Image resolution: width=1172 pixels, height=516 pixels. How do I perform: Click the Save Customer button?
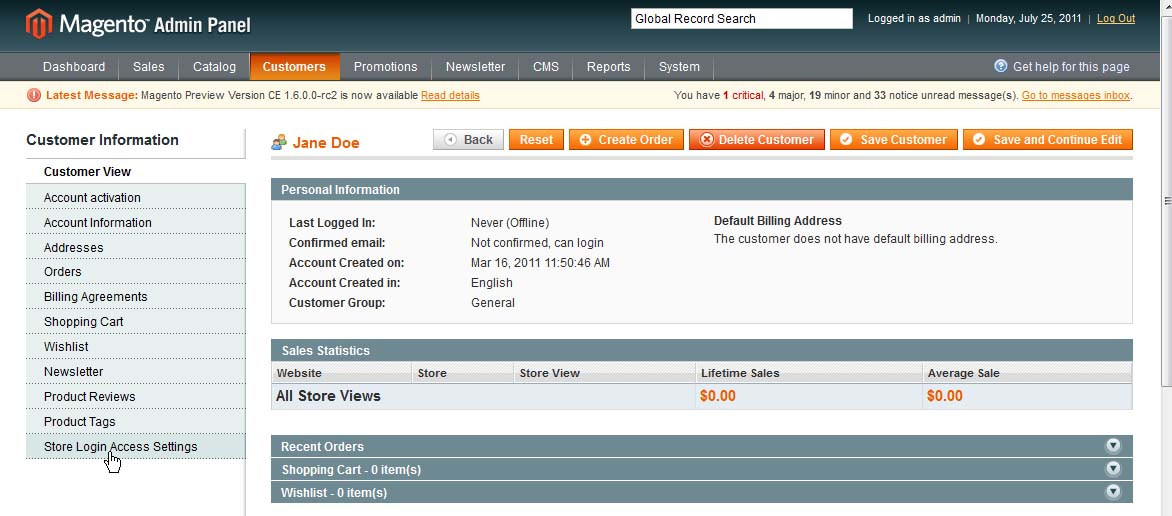coord(894,140)
